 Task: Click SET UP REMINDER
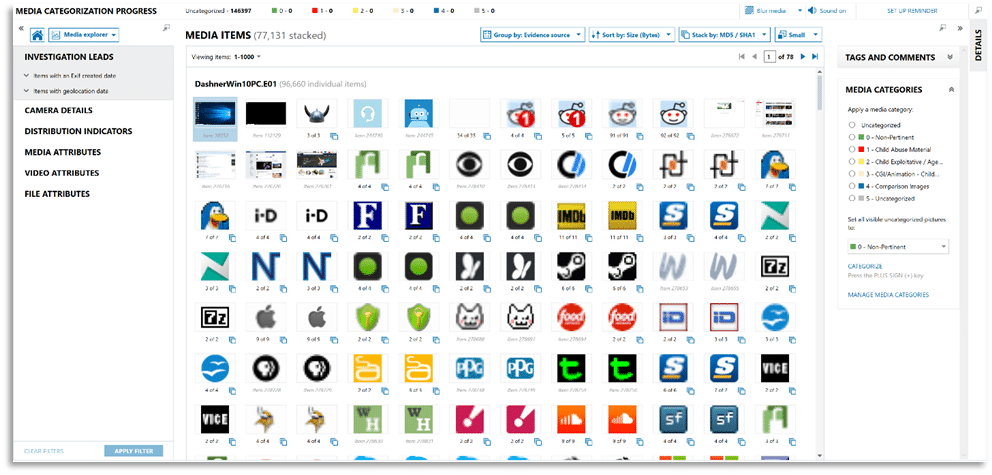click(912, 11)
